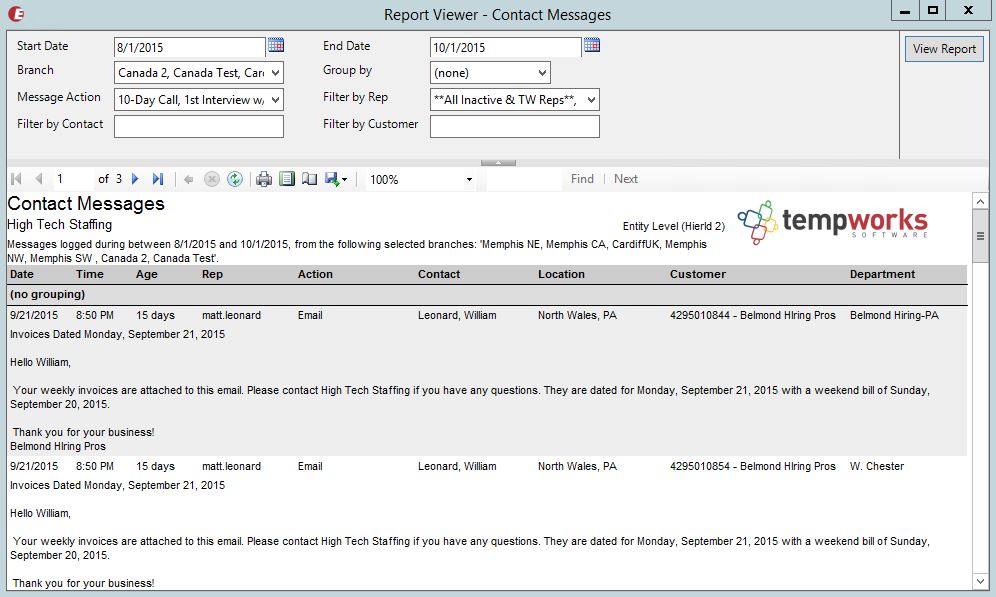996x597 pixels.
Task: Open the Message Action dropdown
Action: (276, 99)
